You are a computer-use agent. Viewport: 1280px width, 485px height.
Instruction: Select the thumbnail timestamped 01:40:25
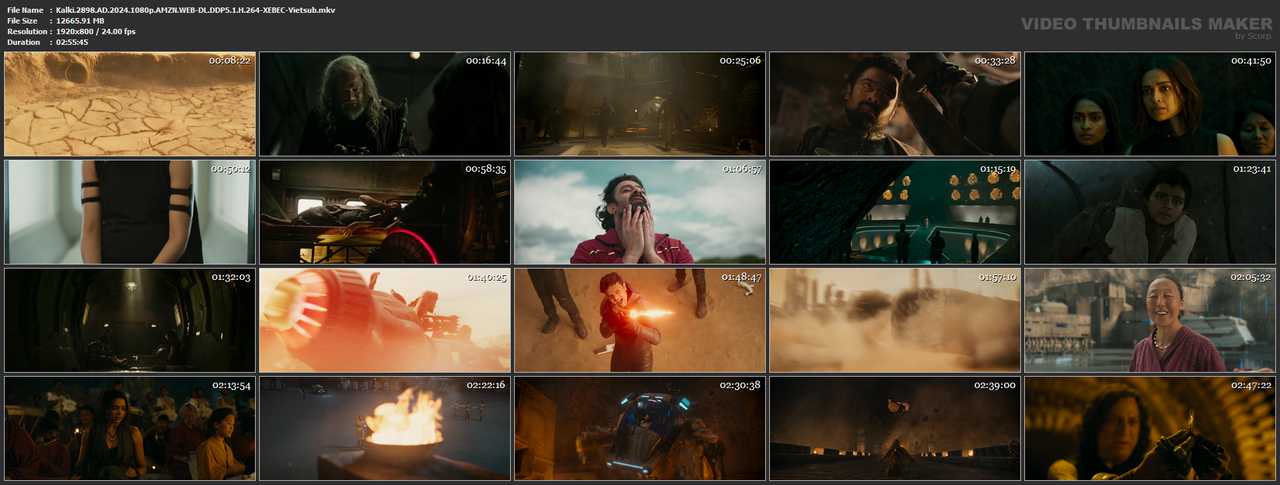click(384, 320)
